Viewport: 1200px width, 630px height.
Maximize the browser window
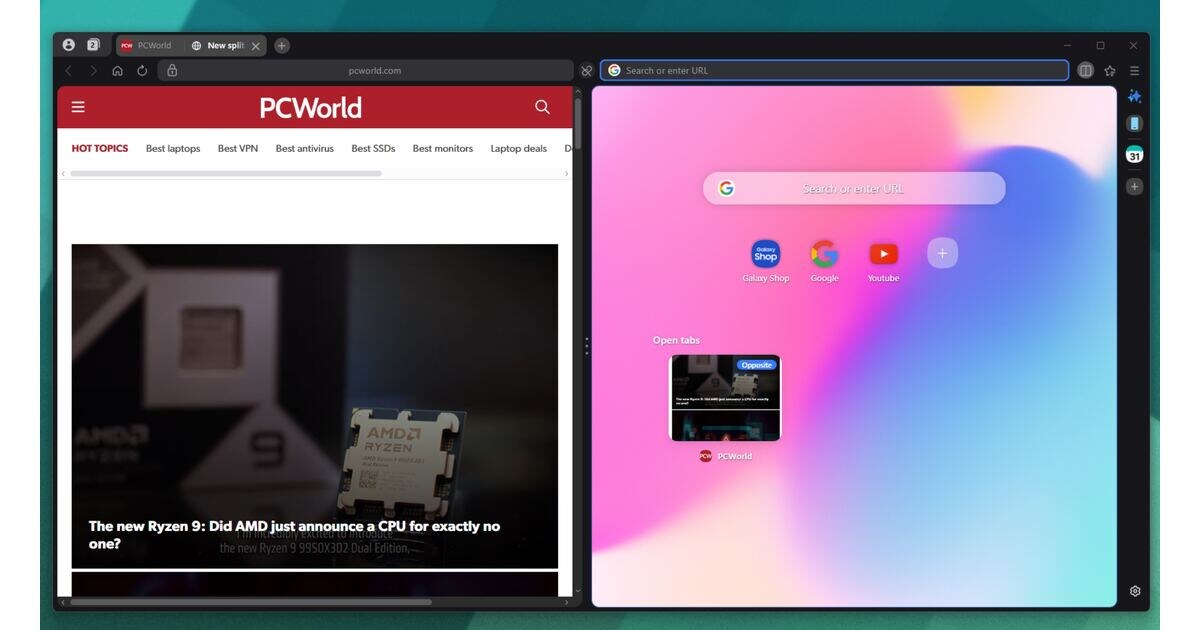click(1100, 45)
